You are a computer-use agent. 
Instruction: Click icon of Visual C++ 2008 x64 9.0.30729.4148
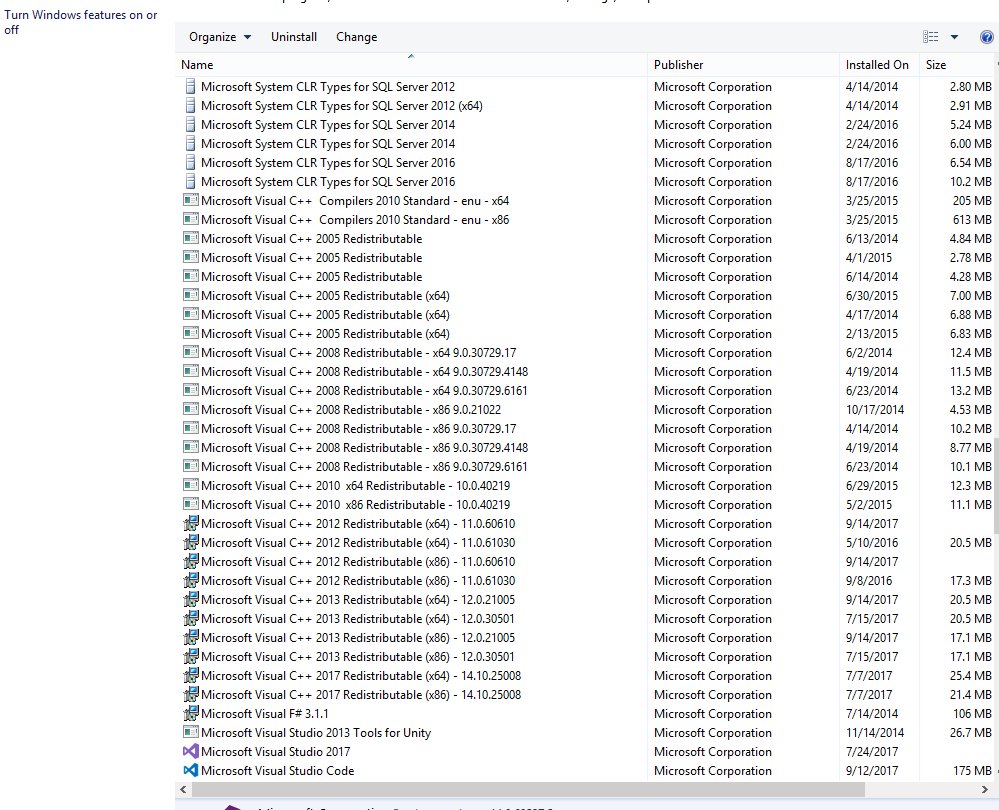click(190, 371)
